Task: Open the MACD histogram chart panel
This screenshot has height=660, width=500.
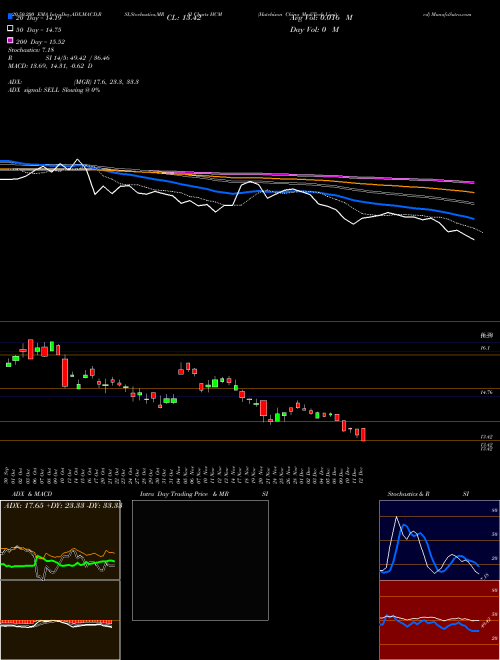Action: (x=60, y=620)
